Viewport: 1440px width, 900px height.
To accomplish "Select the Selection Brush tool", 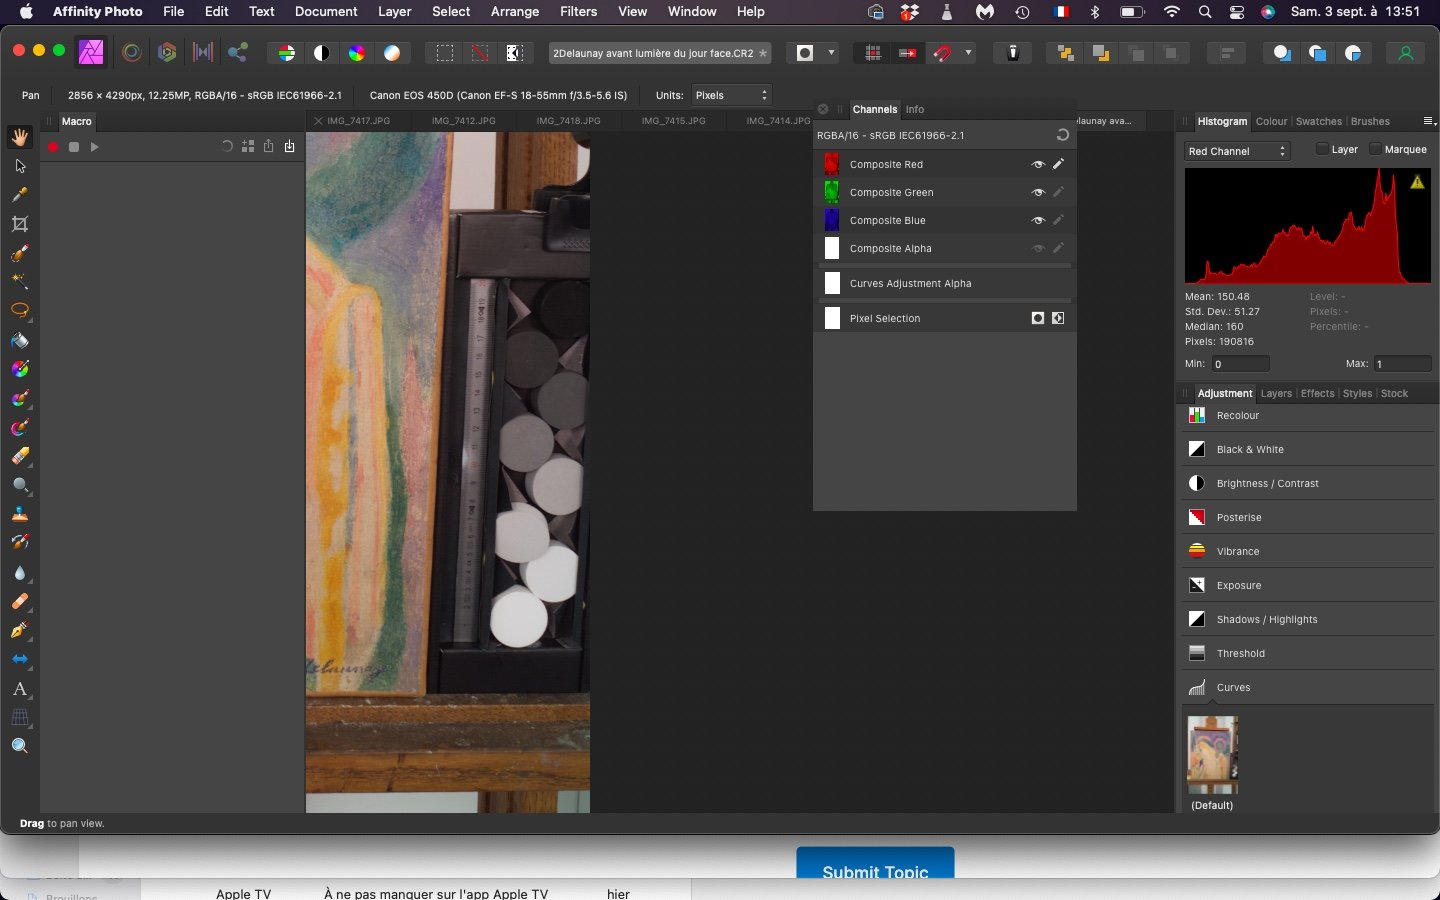I will pyautogui.click(x=20, y=253).
